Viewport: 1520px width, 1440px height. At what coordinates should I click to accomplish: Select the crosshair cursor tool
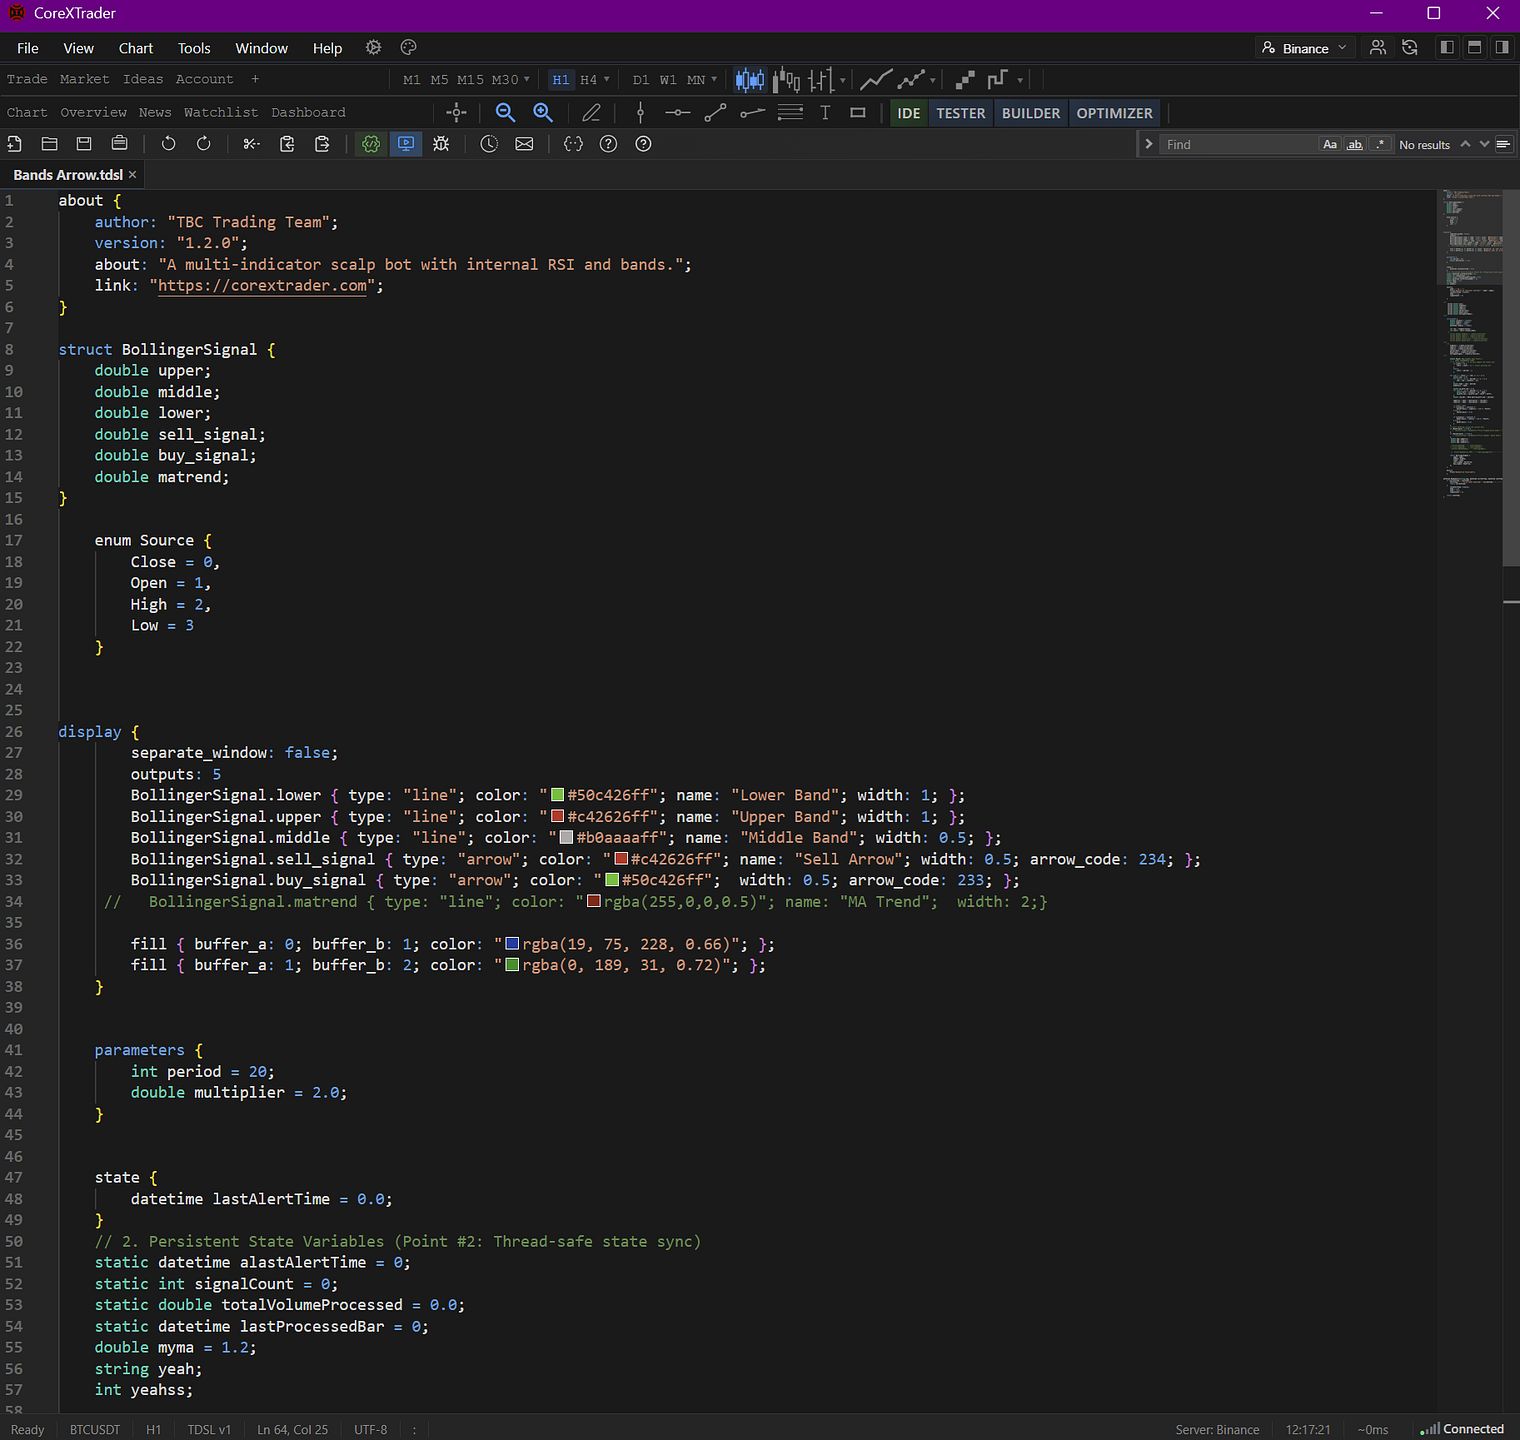tap(456, 113)
